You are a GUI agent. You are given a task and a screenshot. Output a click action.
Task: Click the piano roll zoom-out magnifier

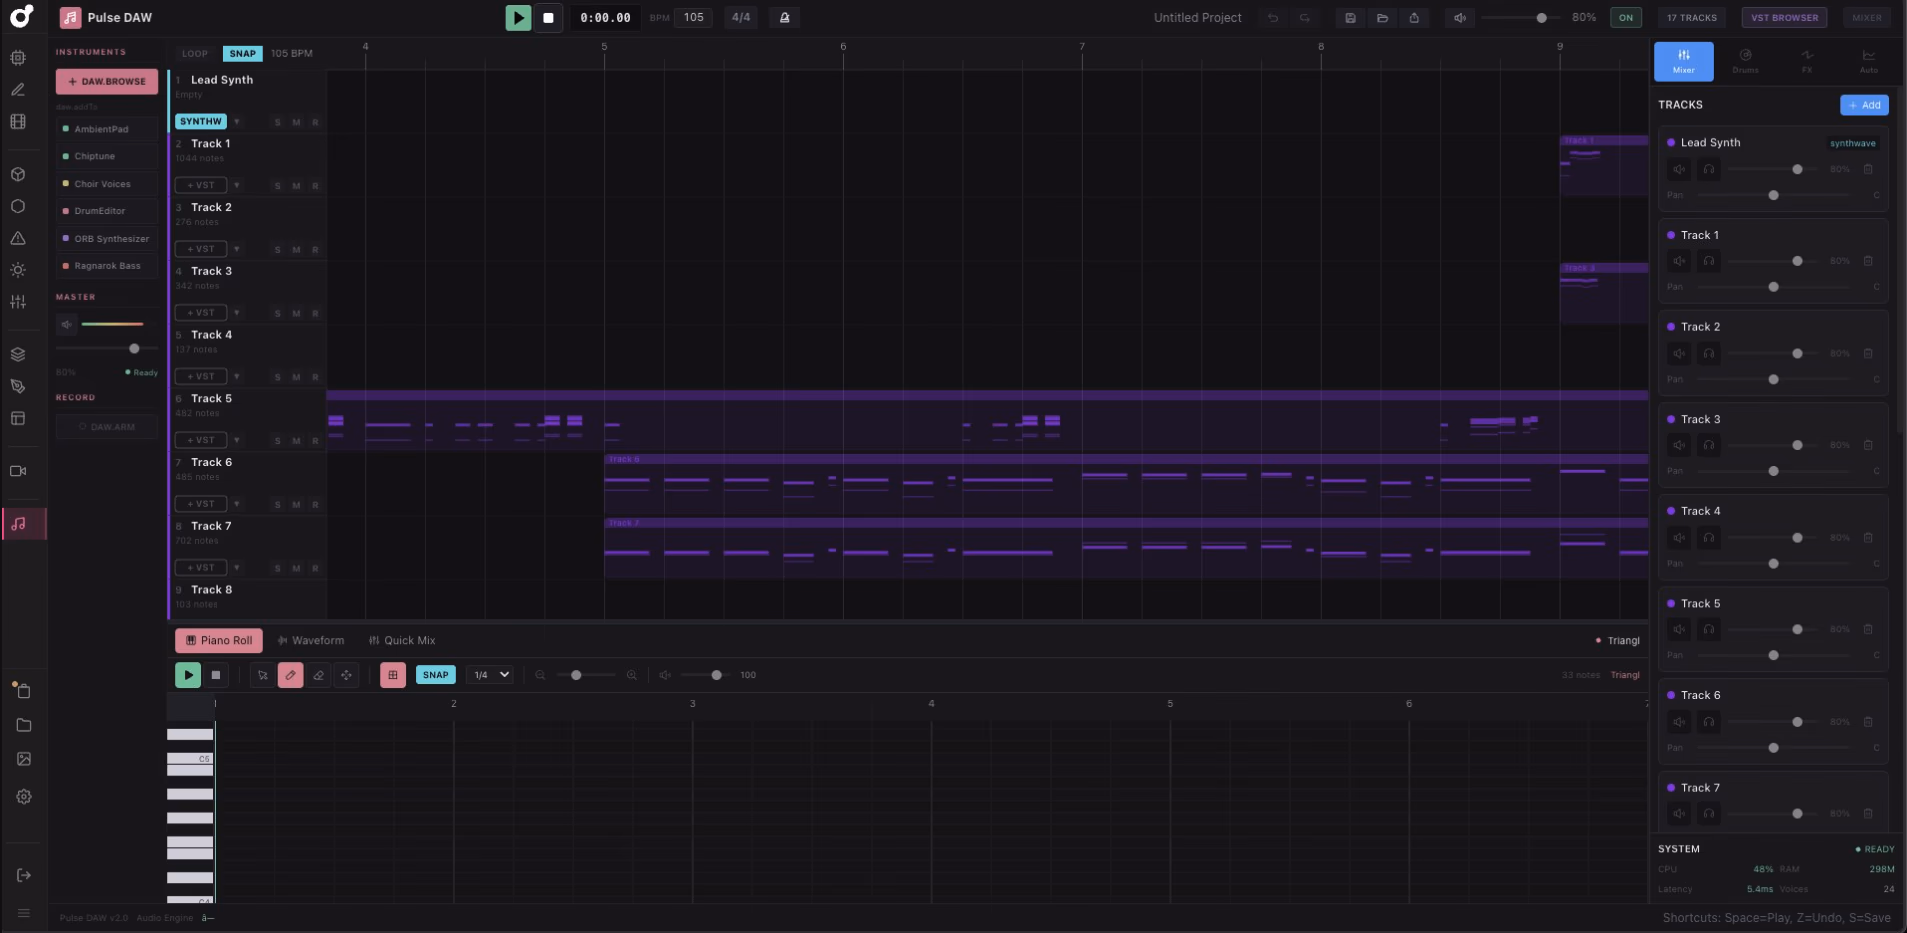pyautogui.click(x=540, y=675)
